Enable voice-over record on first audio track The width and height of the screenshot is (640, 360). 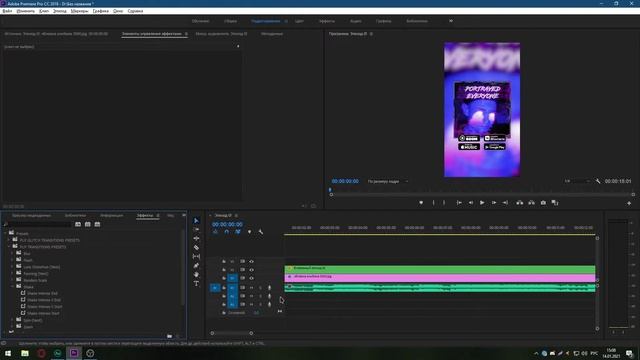pos(269,288)
